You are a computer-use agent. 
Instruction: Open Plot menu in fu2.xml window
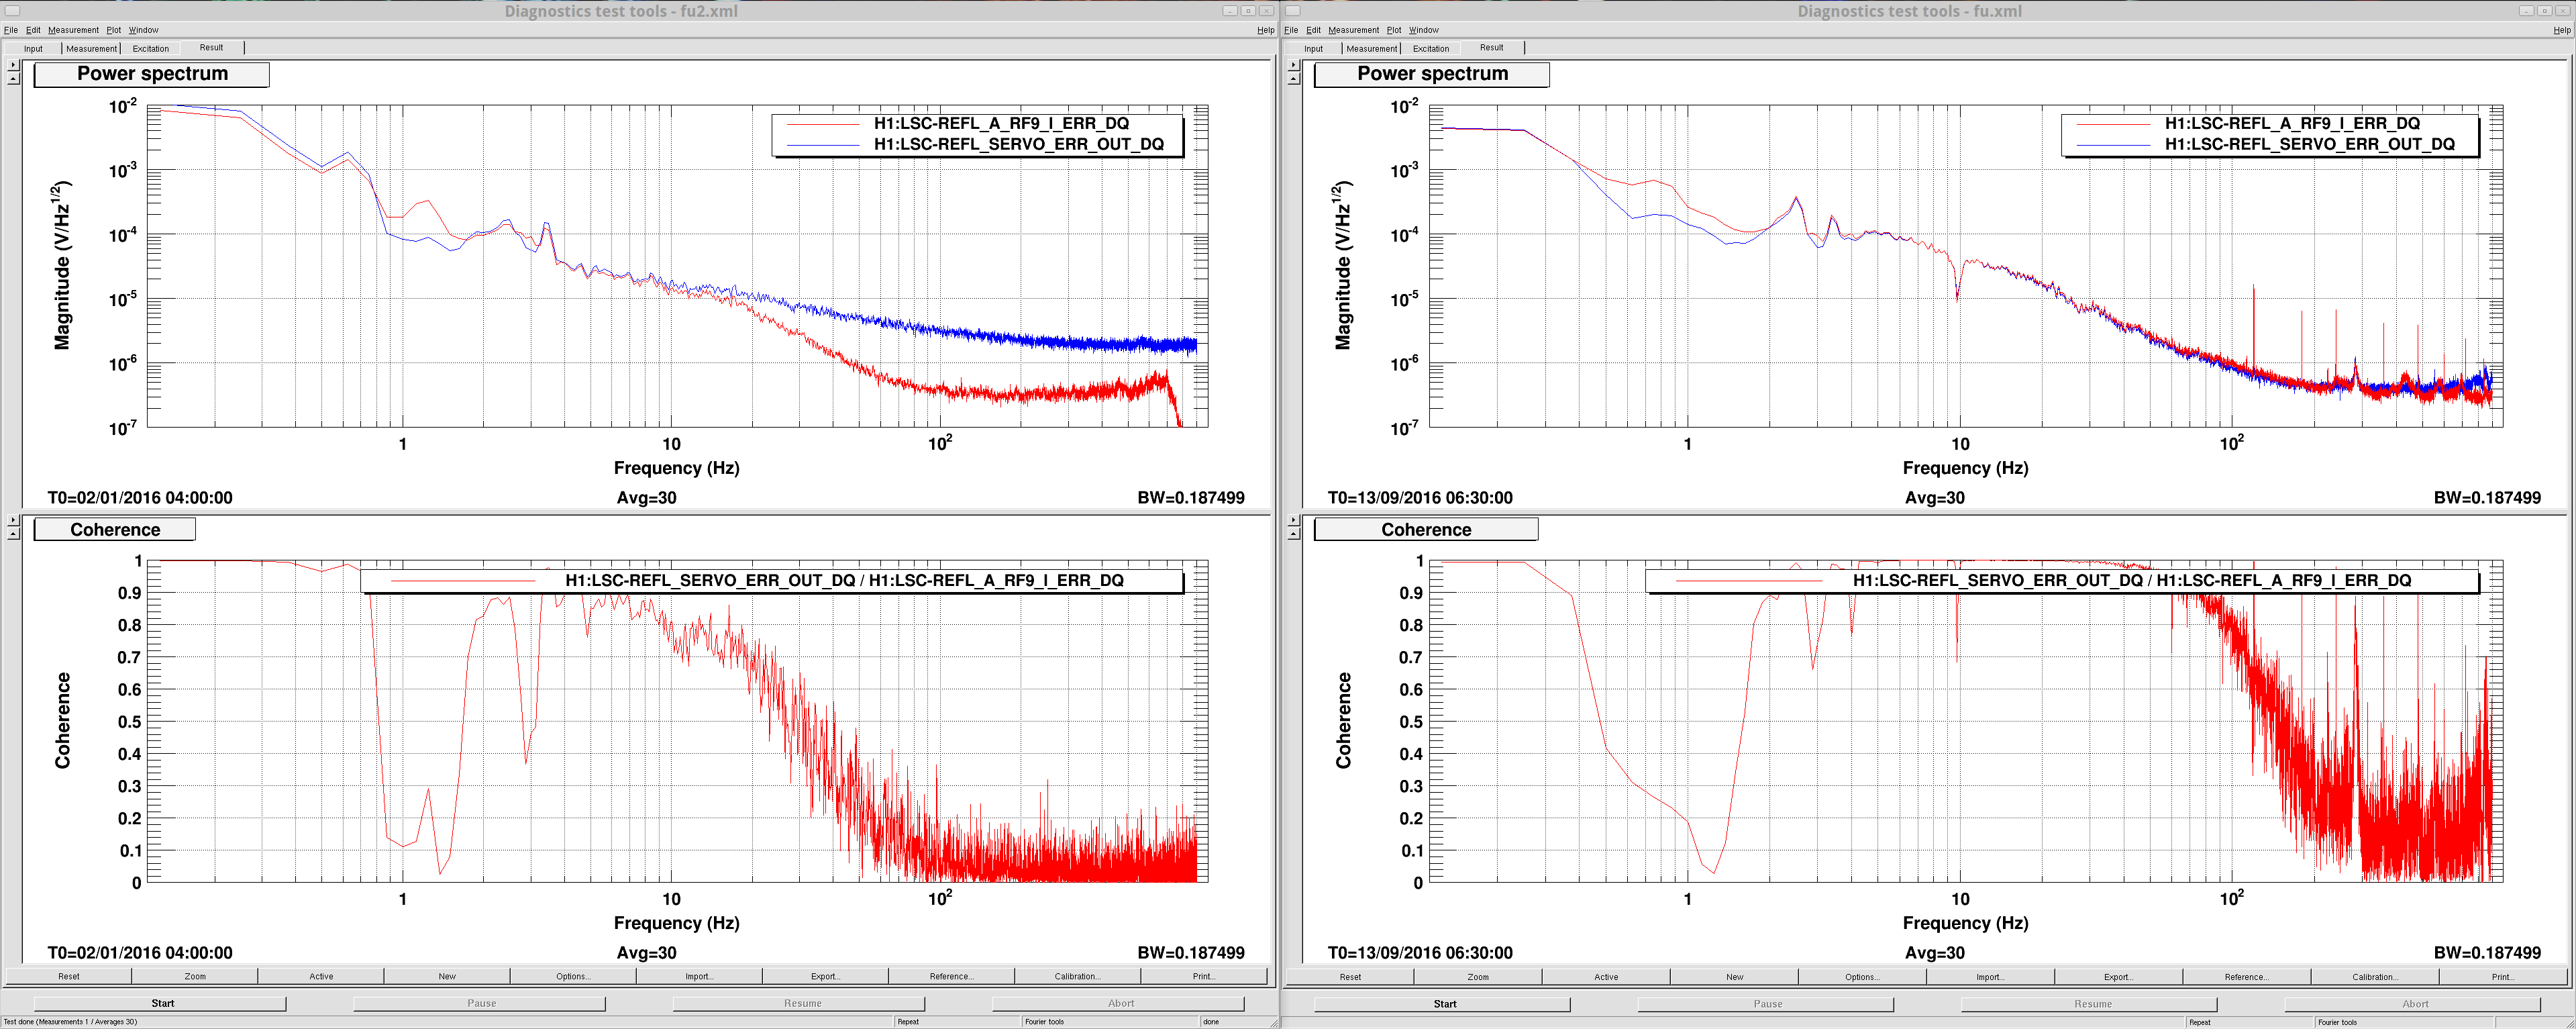click(113, 30)
